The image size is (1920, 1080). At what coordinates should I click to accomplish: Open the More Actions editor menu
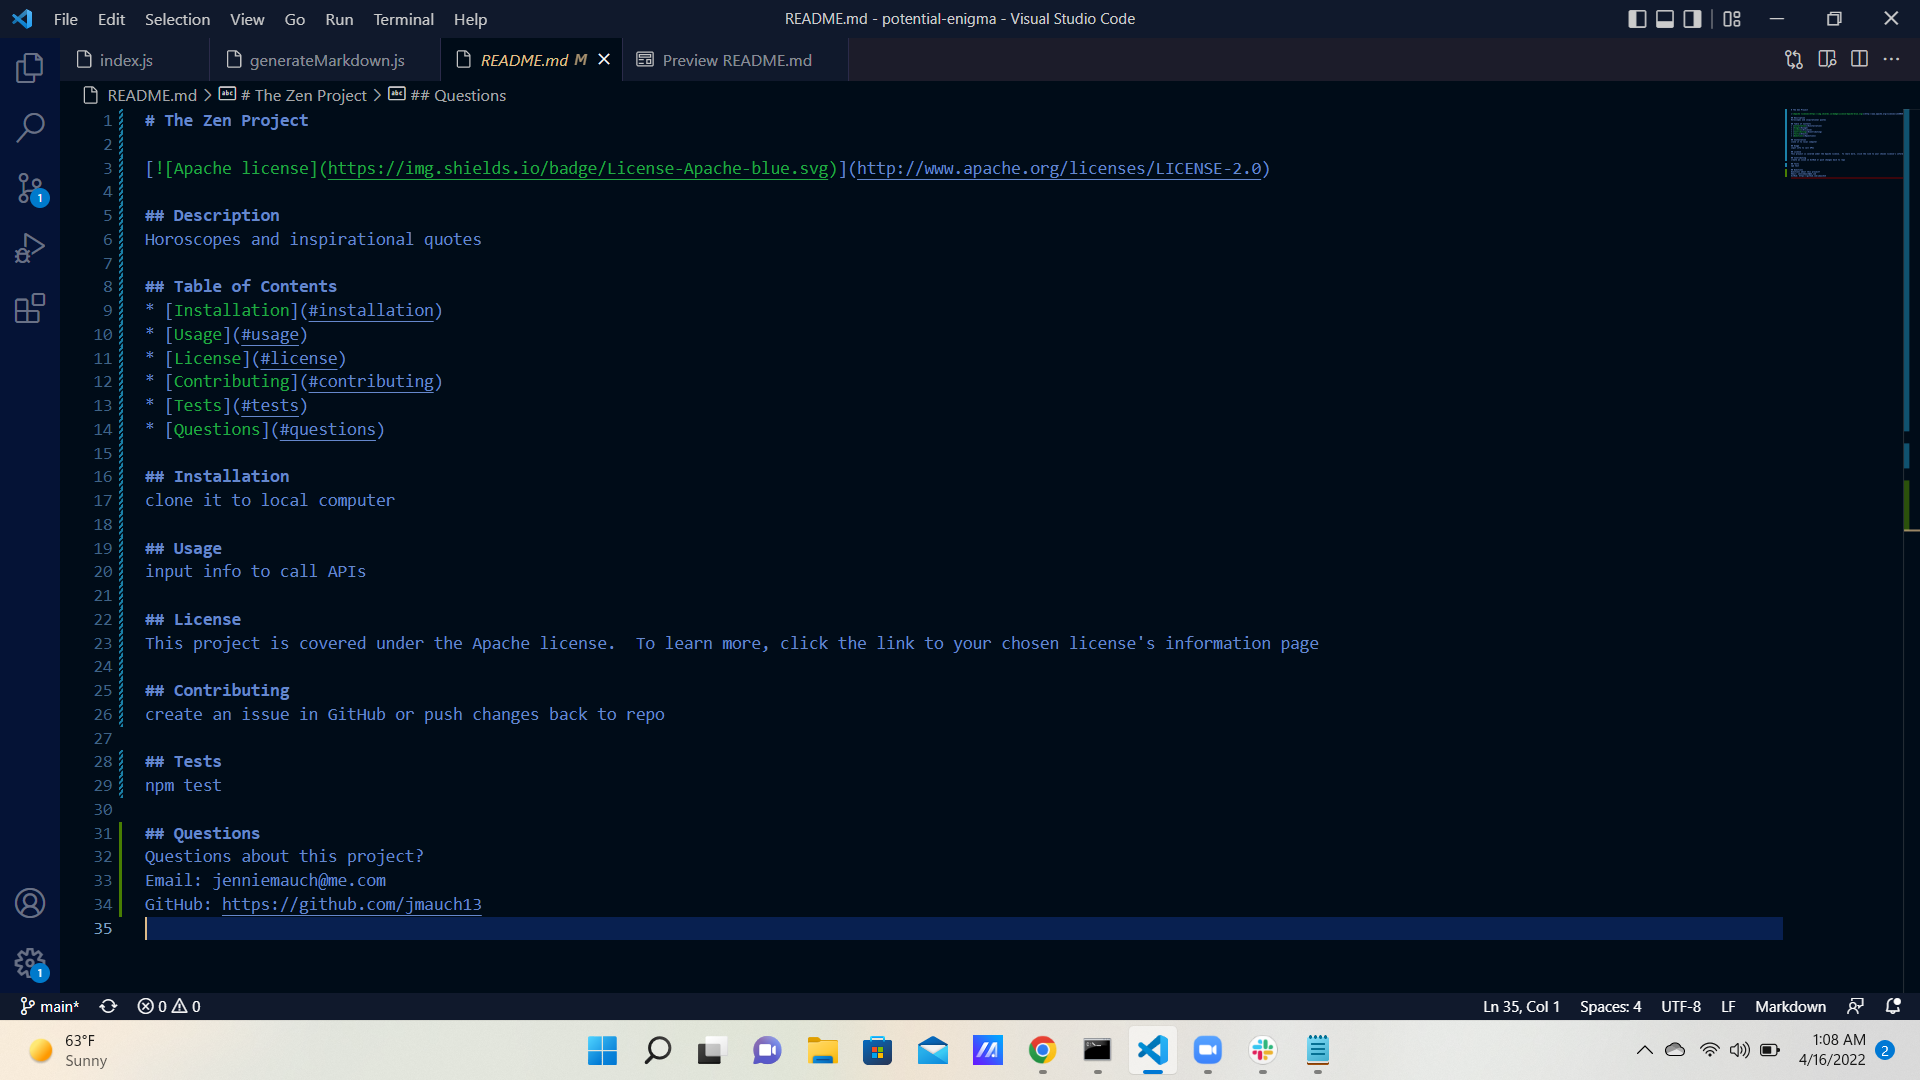pyautogui.click(x=1892, y=59)
